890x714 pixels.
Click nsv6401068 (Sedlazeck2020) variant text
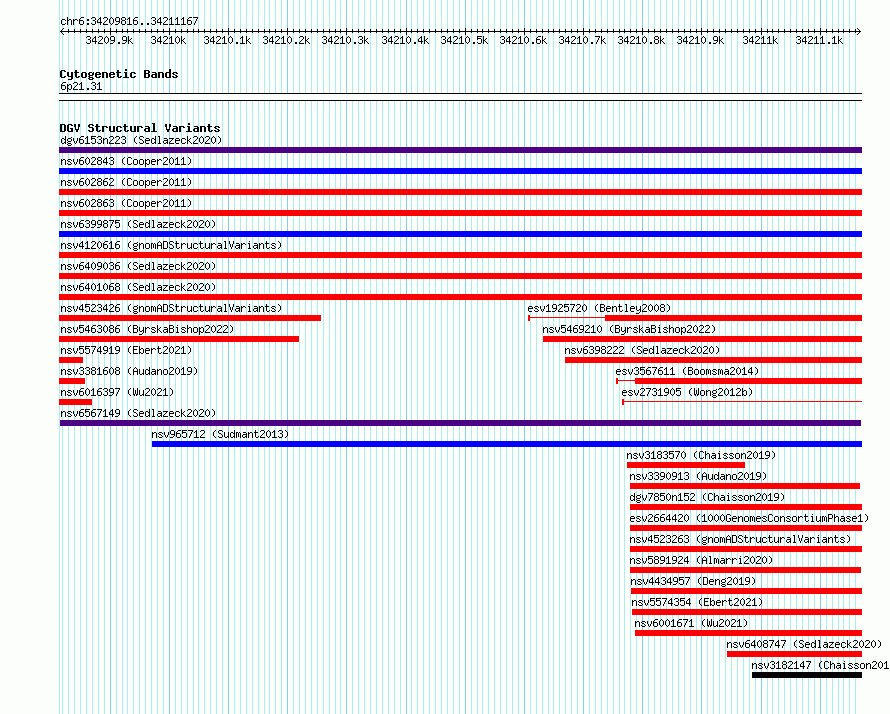138,287
